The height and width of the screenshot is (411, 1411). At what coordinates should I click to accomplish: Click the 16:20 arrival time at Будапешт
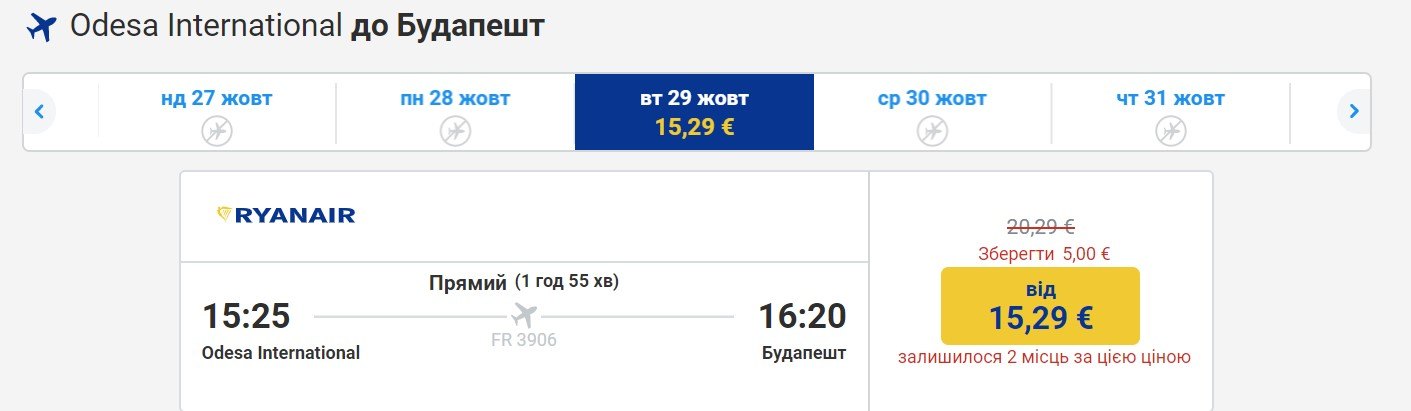(802, 316)
